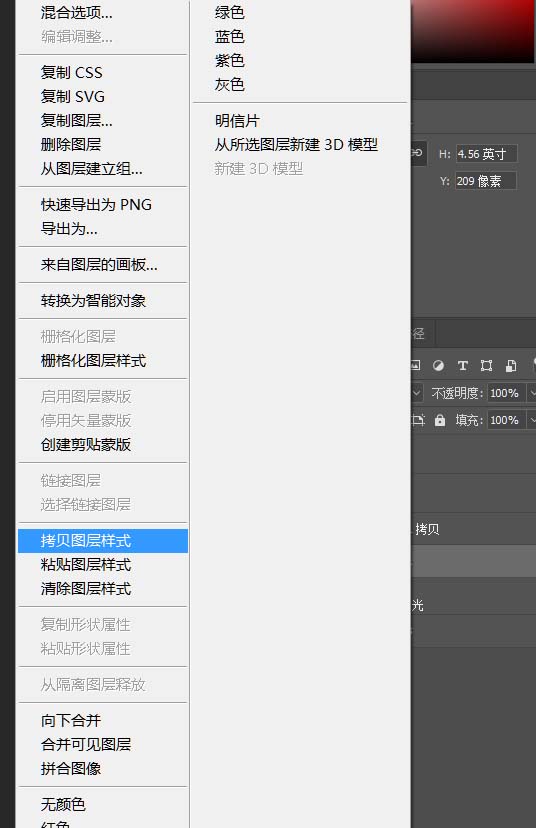Open the 填充 slider dropdown arrow
Viewport: 536px width, 828px height.
(532, 420)
